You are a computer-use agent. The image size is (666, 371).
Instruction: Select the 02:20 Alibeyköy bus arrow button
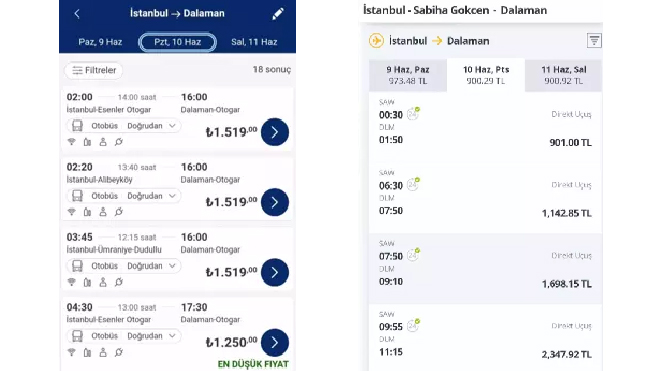275,202
